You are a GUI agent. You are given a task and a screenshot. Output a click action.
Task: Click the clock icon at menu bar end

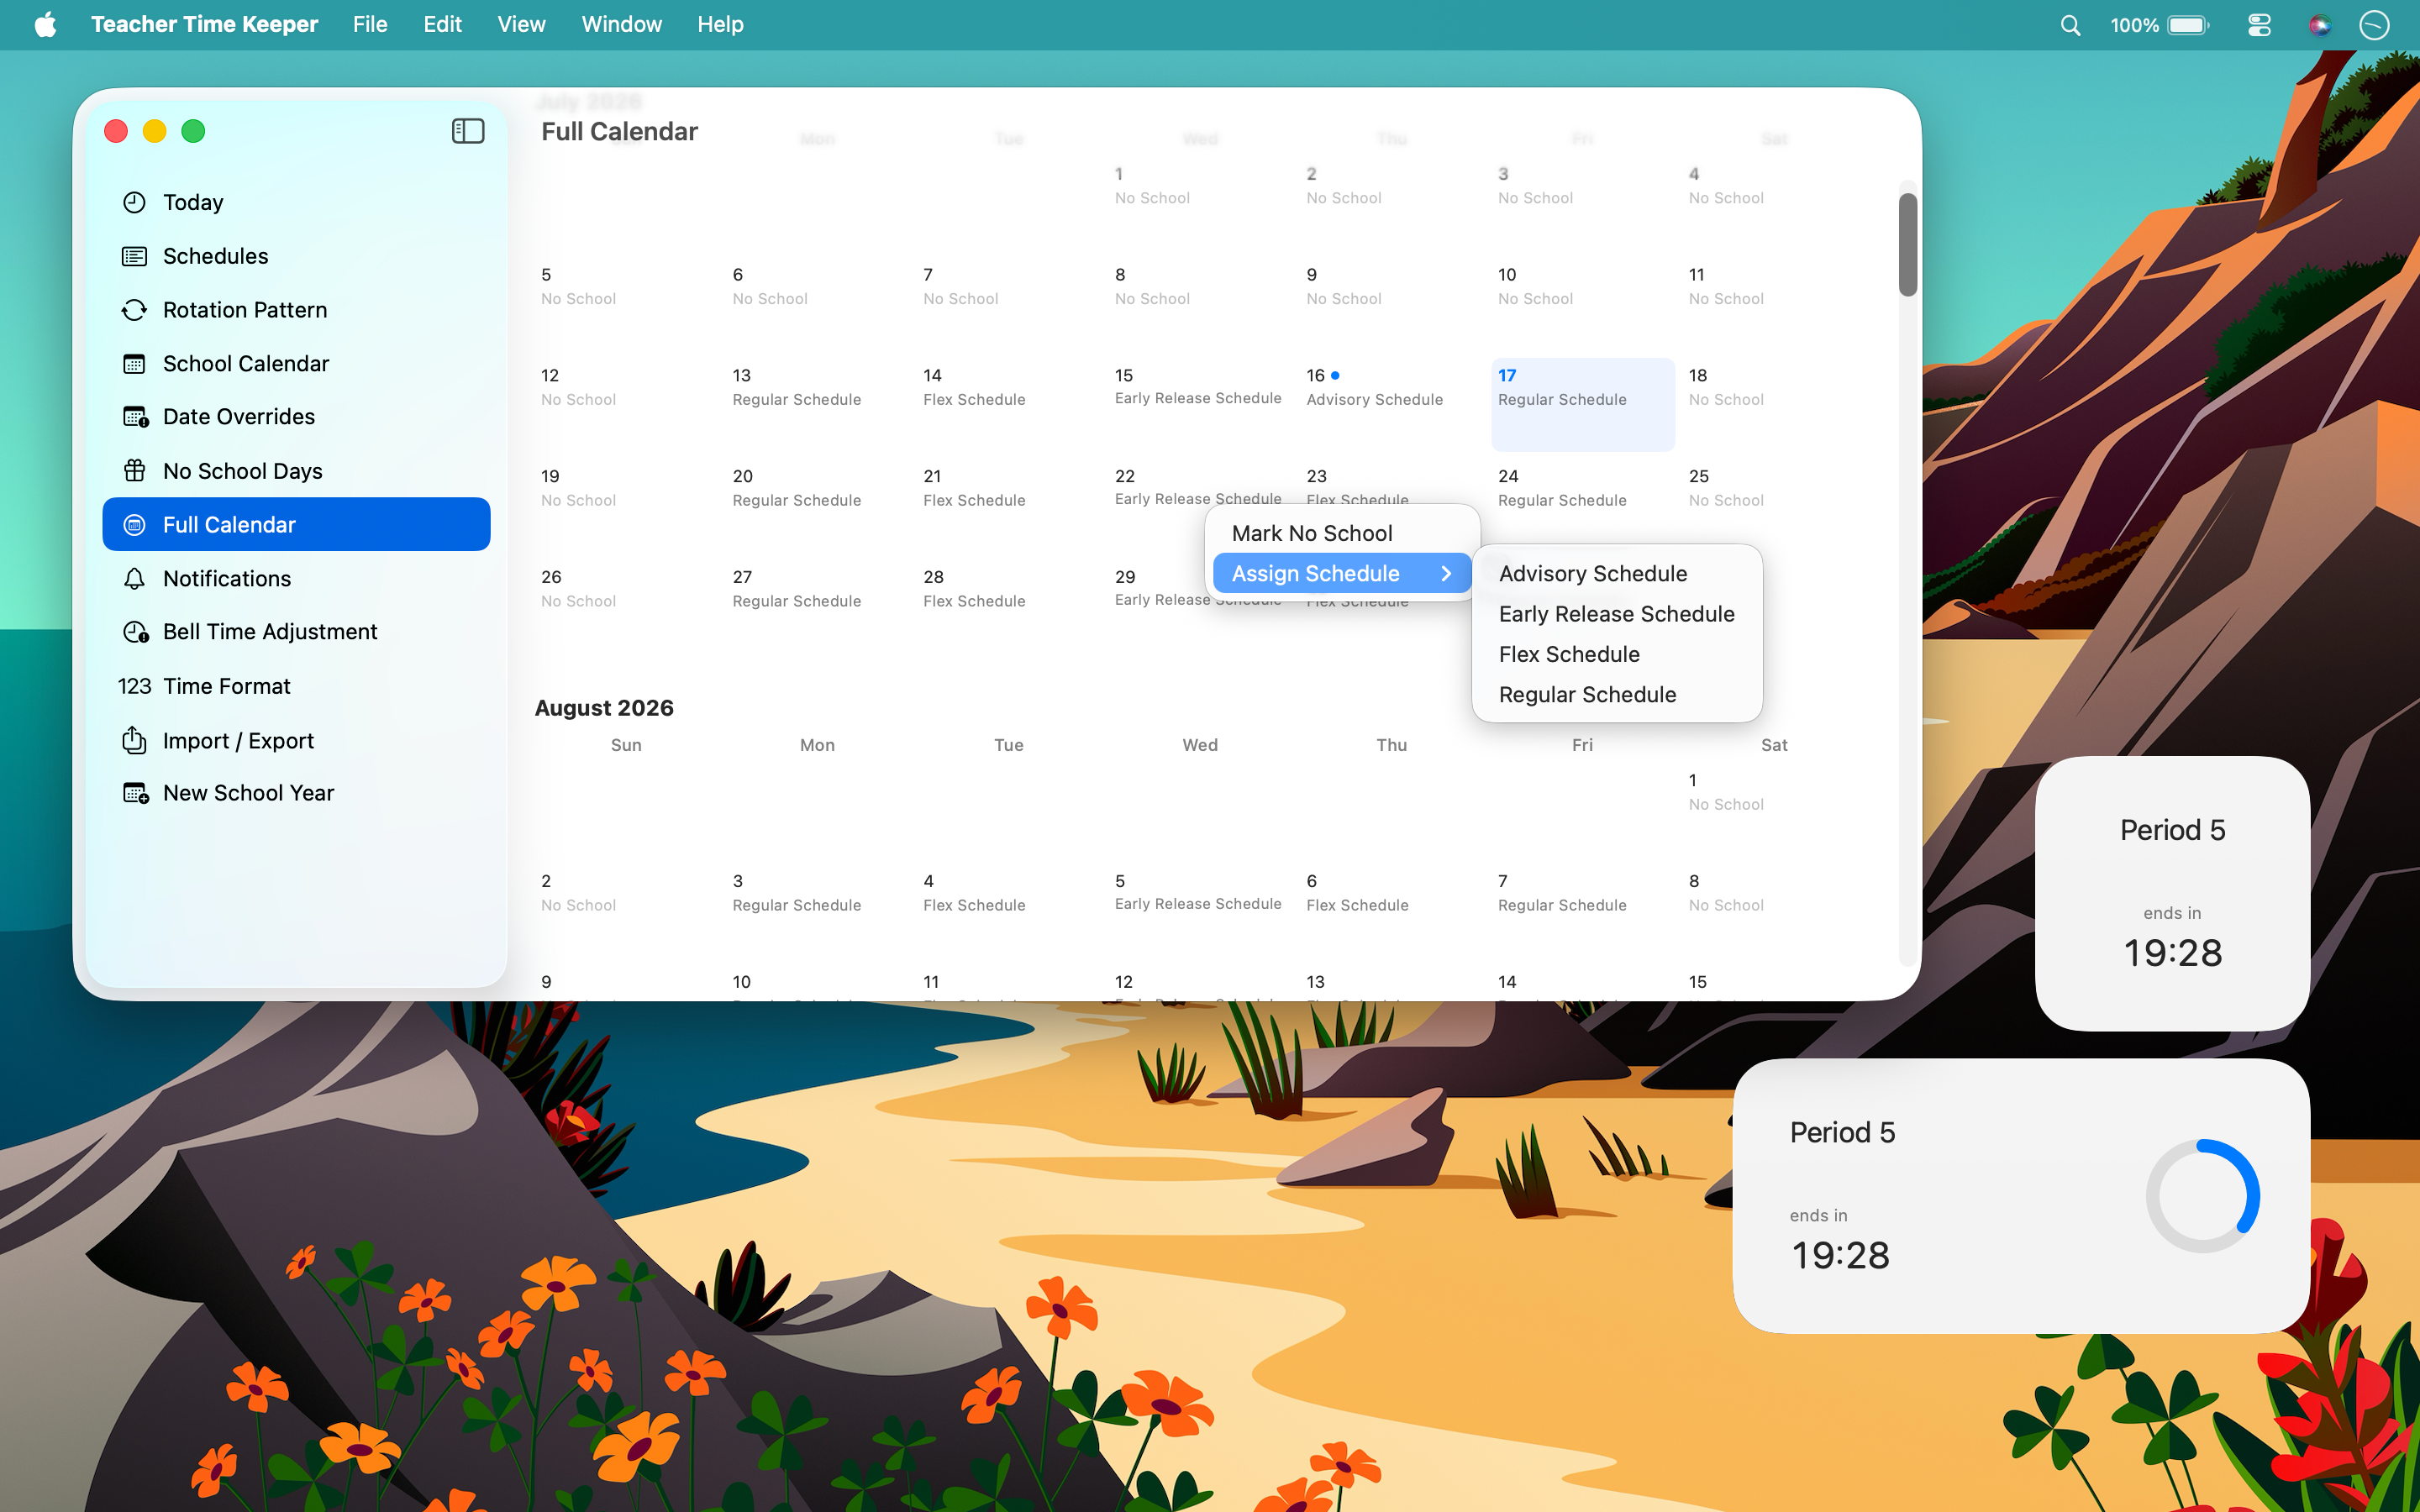tap(2374, 25)
